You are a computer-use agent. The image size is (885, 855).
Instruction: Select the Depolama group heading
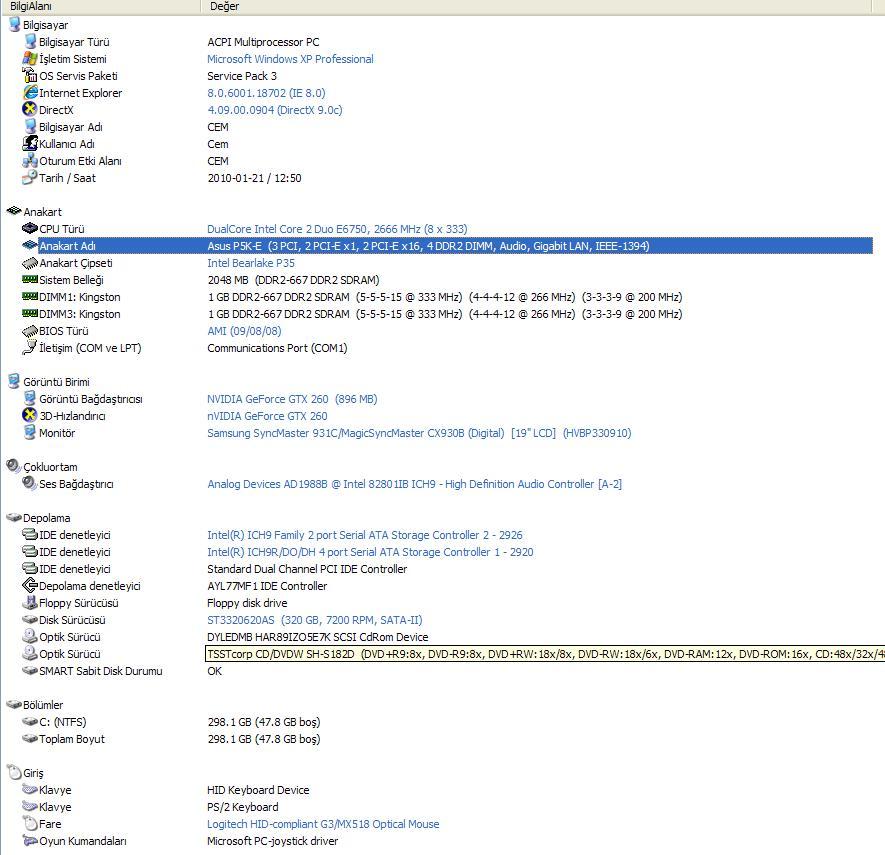coord(46,518)
